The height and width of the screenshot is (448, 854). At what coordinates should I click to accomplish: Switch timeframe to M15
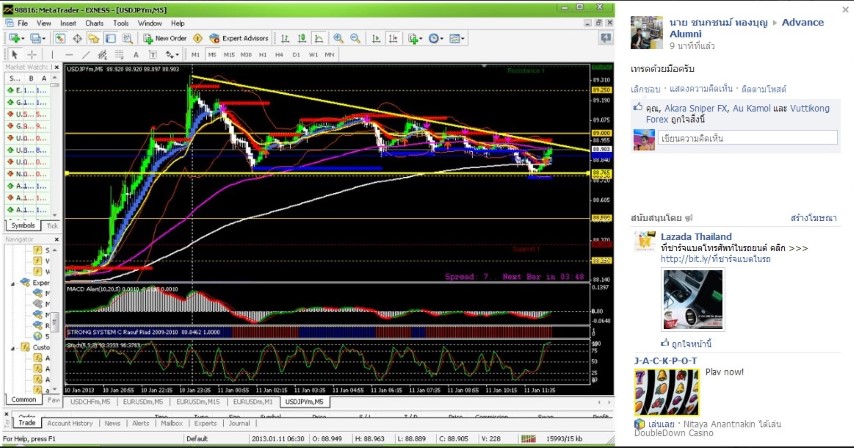coord(229,54)
